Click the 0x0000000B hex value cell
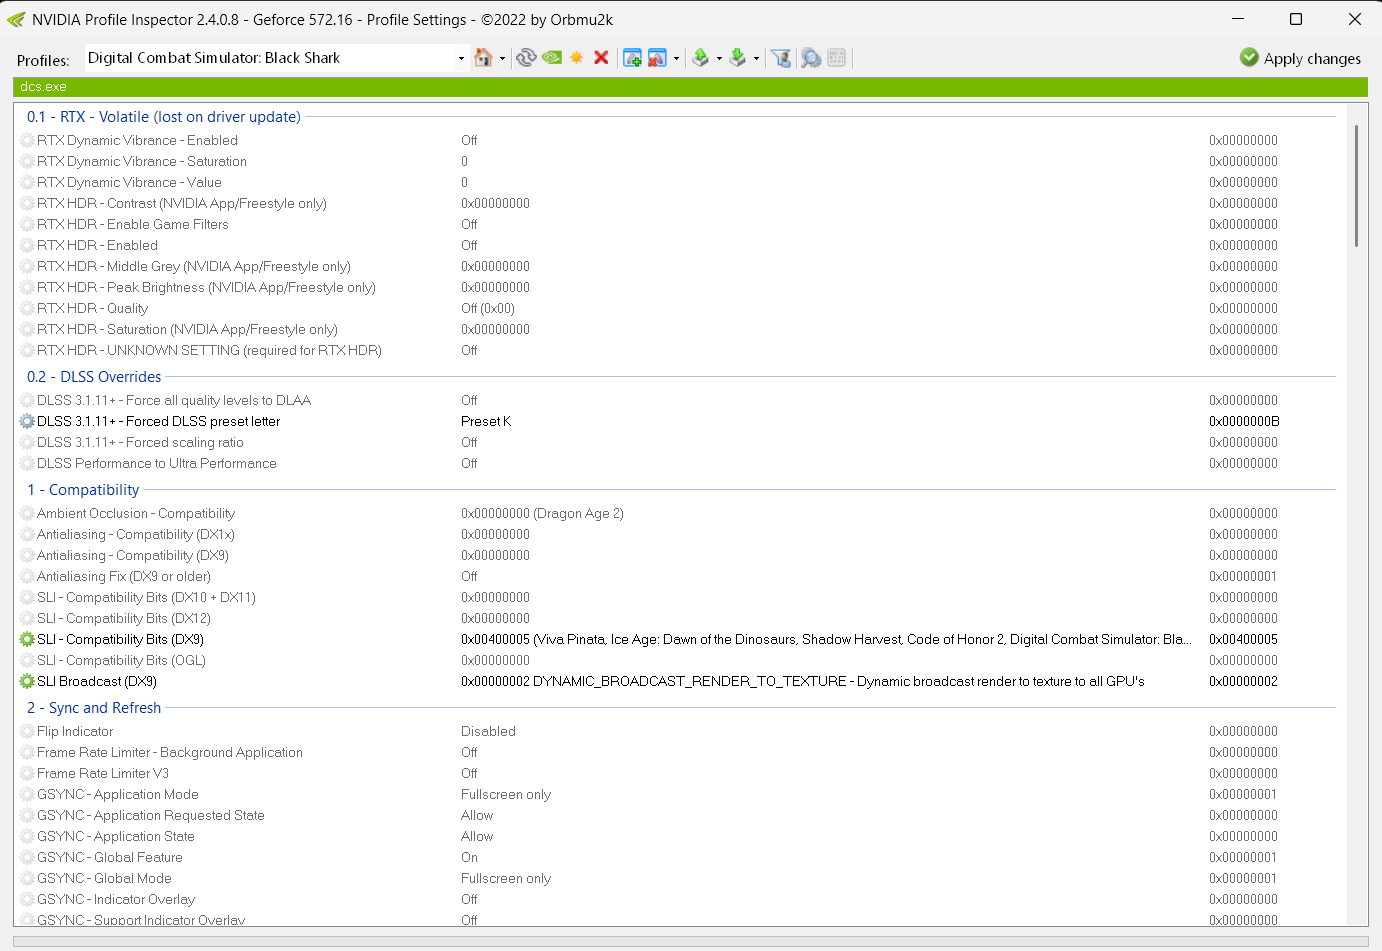 [x=1244, y=422]
